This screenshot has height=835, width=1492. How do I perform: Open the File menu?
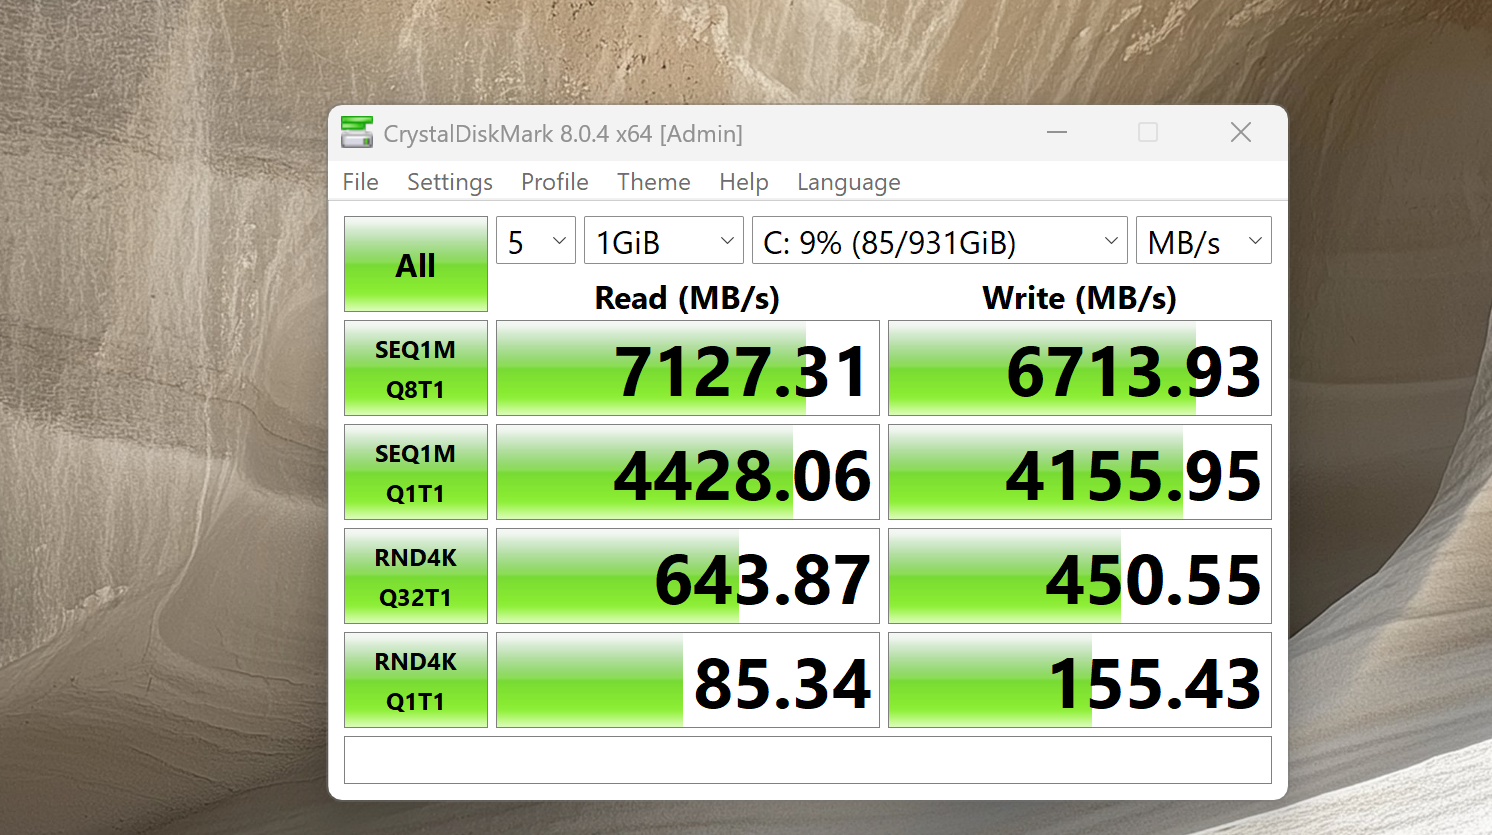(x=360, y=182)
